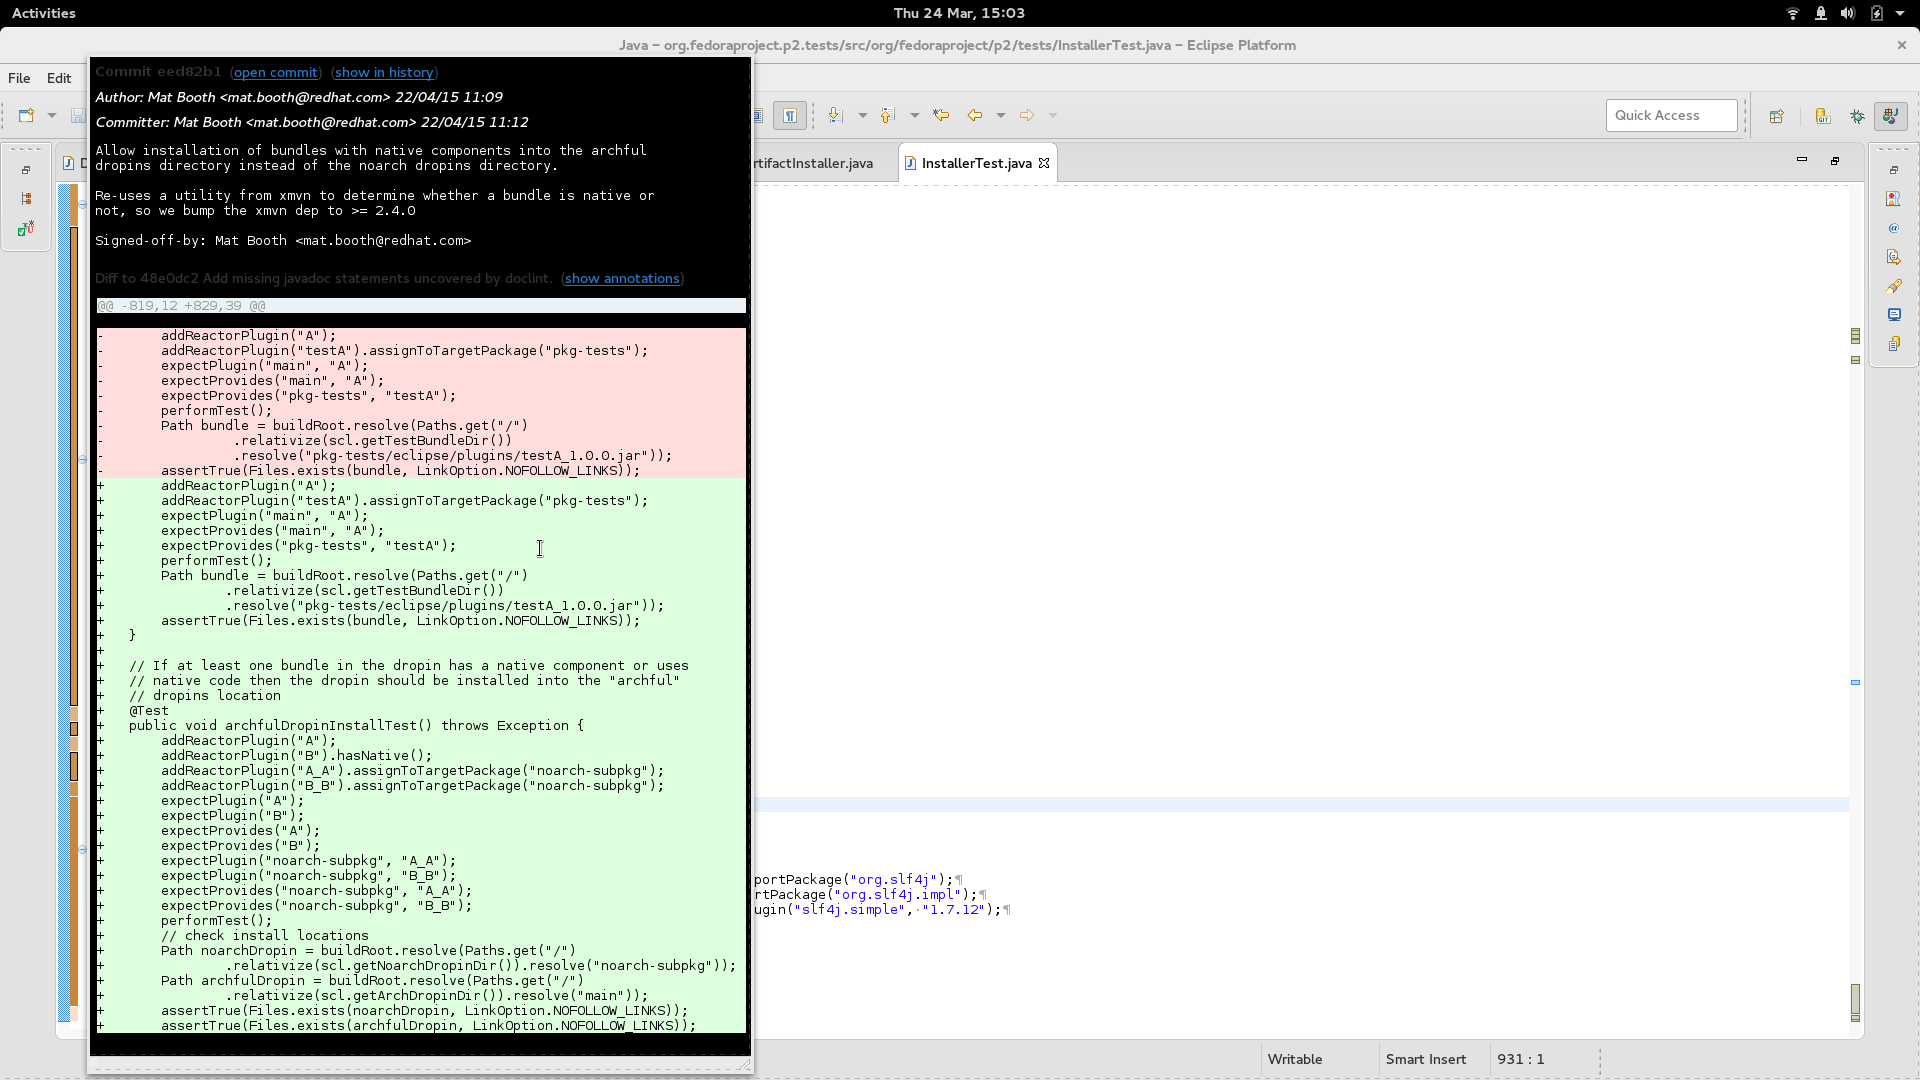Click the 'open commit' link

click(275, 73)
